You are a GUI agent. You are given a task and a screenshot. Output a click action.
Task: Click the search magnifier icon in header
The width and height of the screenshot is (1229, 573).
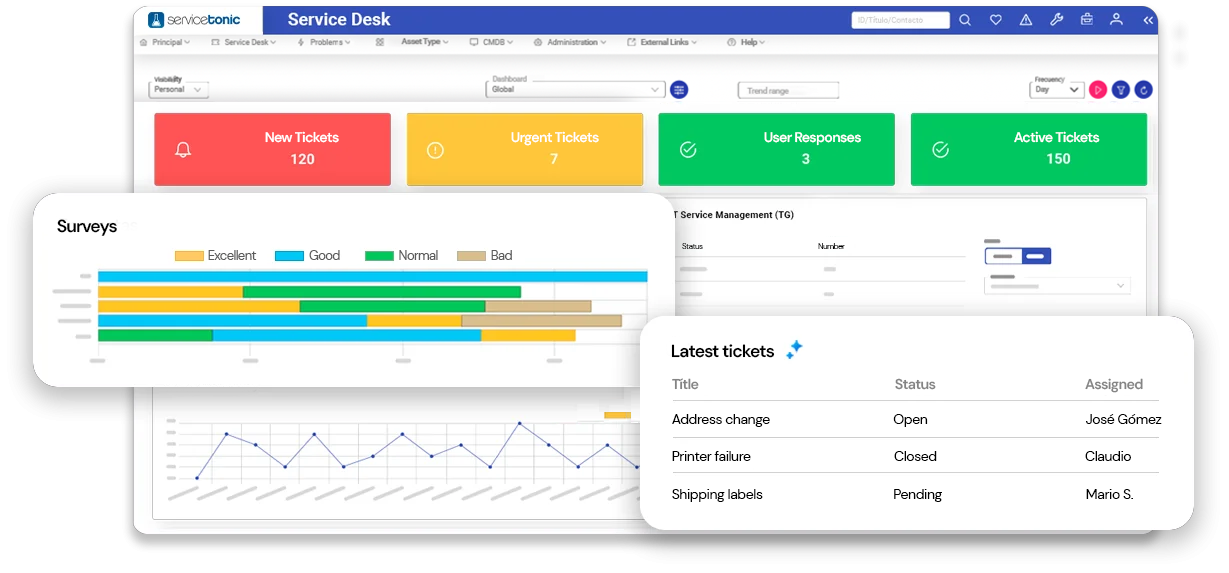pos(965,20)
